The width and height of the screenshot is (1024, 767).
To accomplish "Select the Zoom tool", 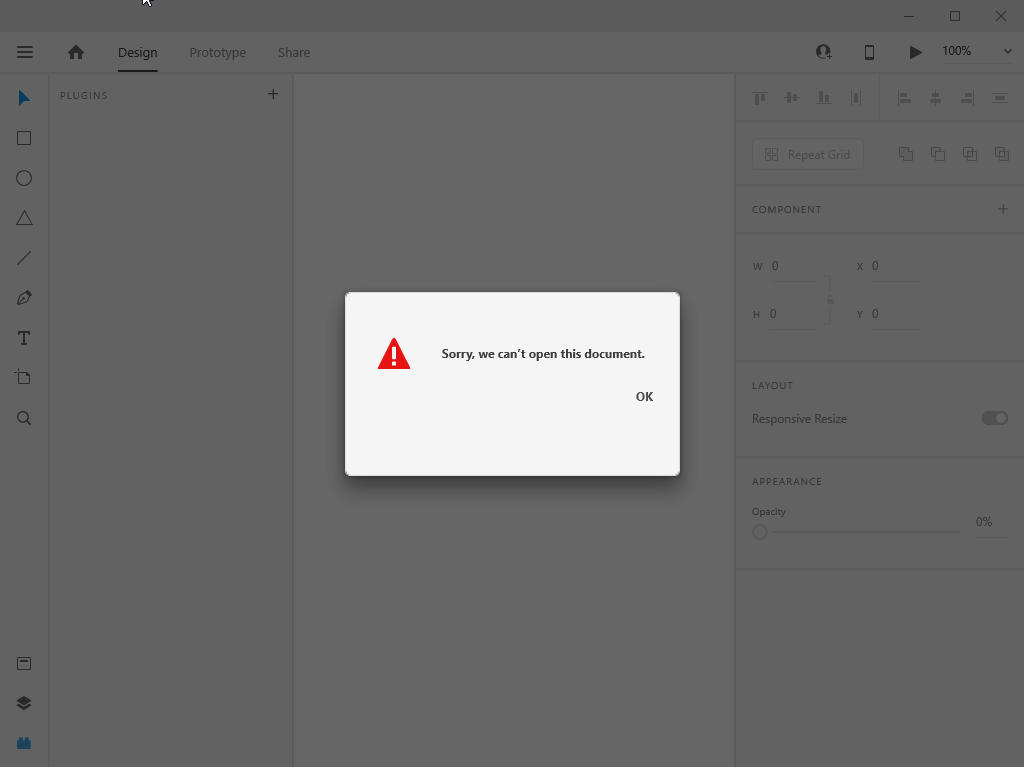I will coord(23,417).
